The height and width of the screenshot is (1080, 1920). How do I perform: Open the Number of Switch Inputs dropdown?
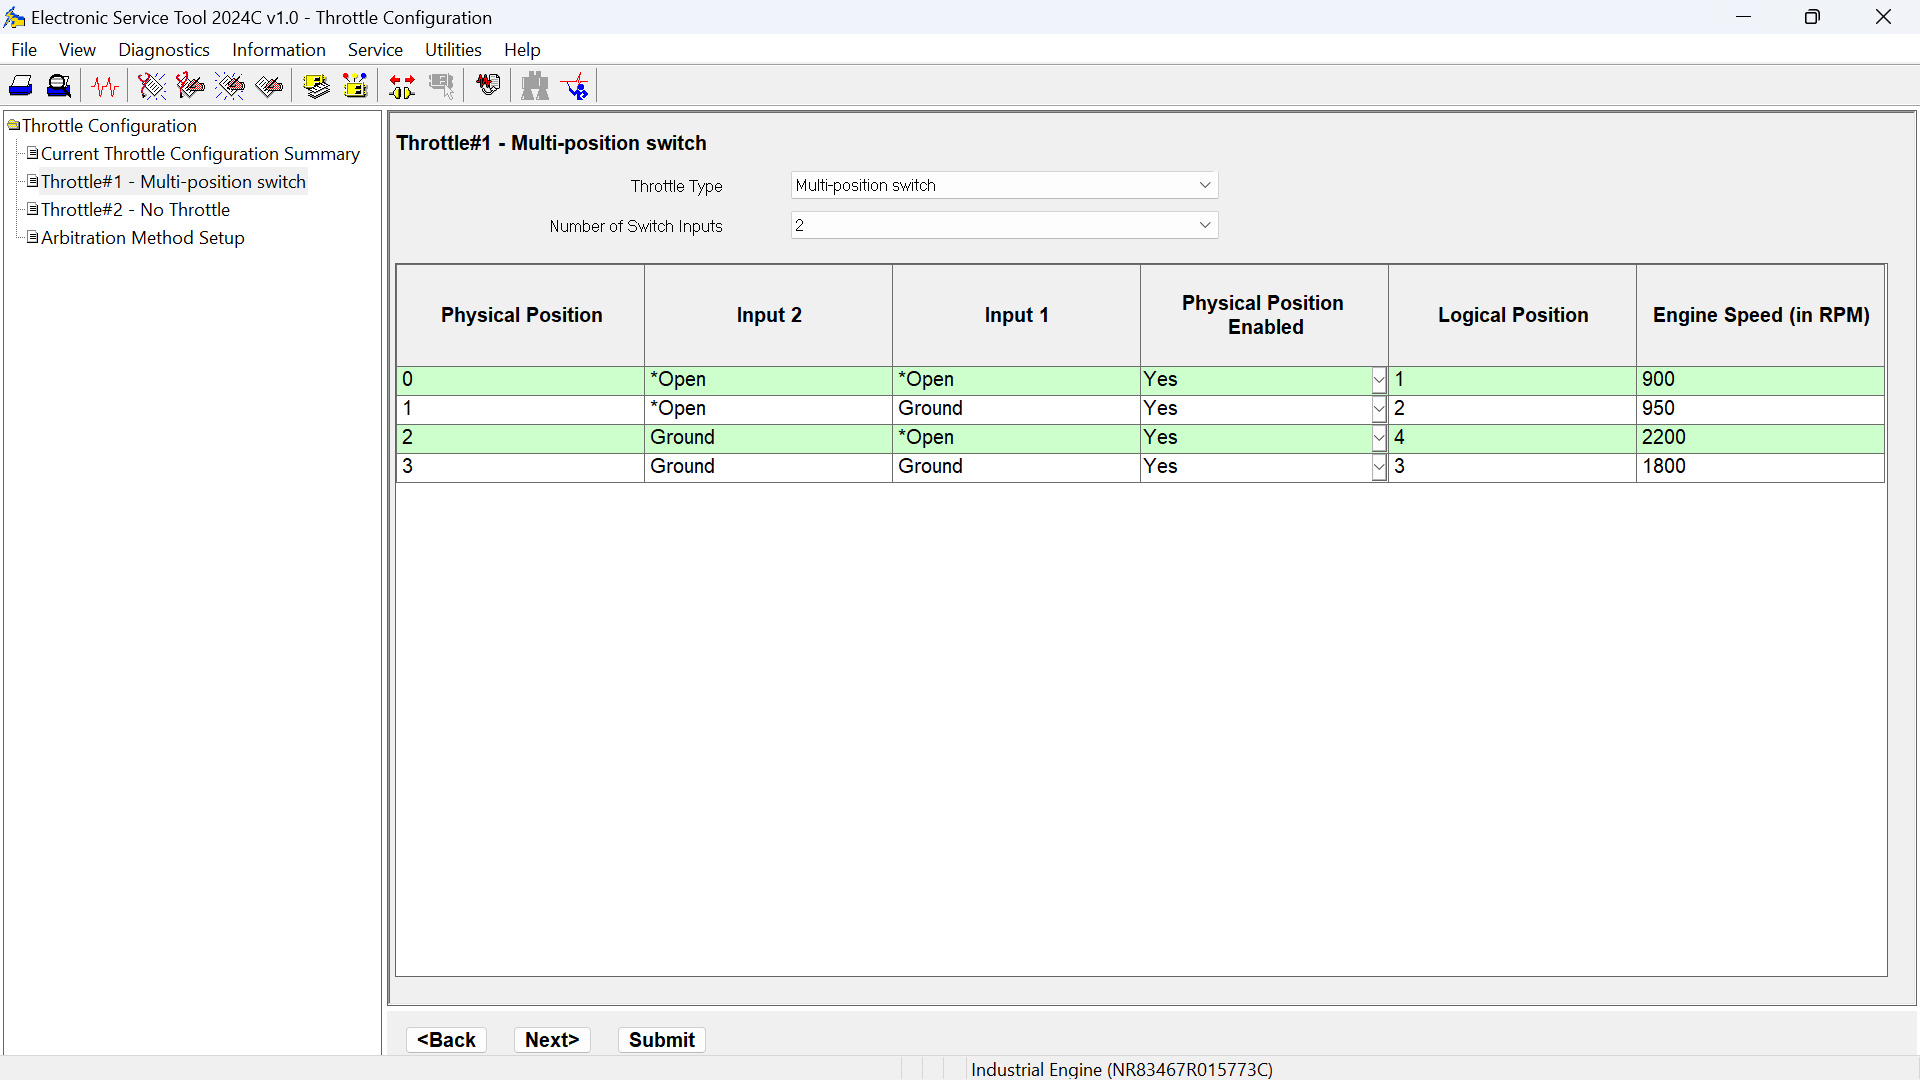(1004, 225)
